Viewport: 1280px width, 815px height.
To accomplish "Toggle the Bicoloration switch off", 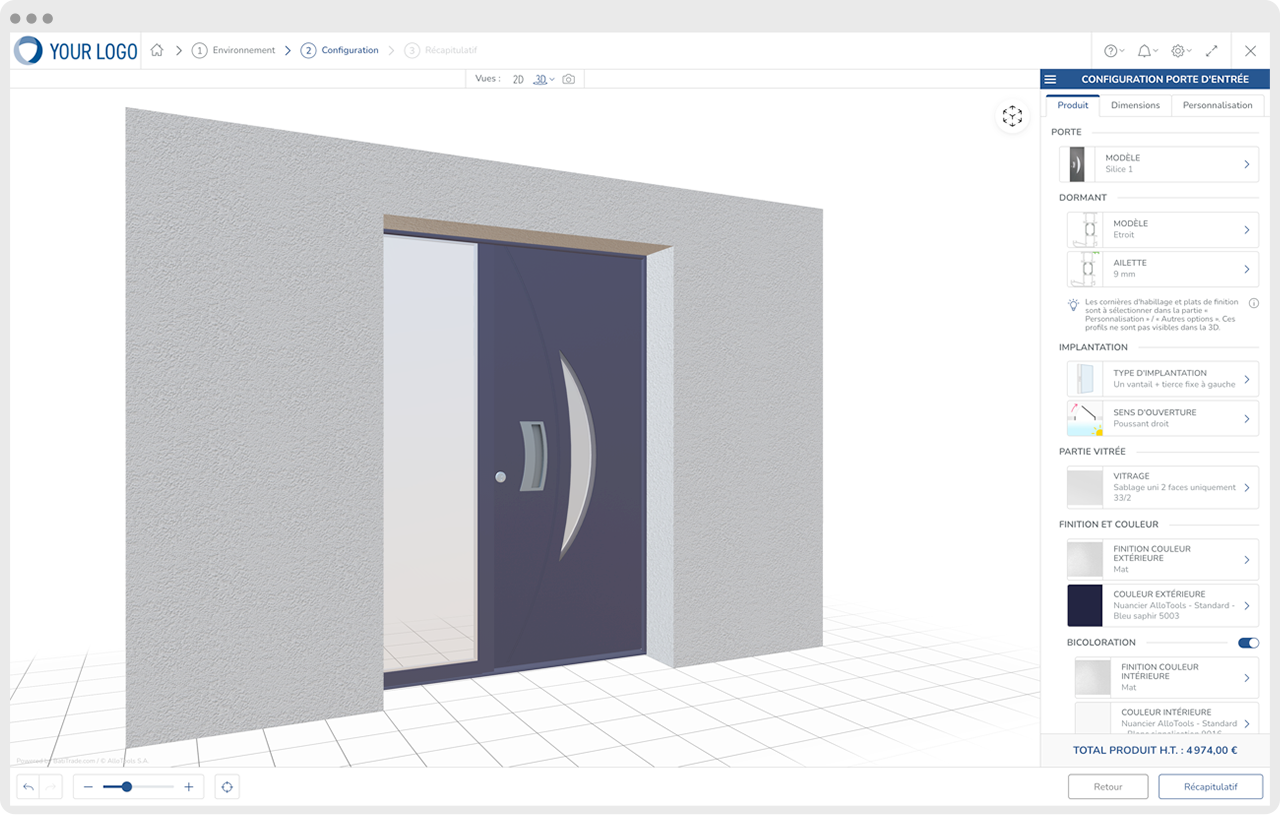I will pos(1248,643).
